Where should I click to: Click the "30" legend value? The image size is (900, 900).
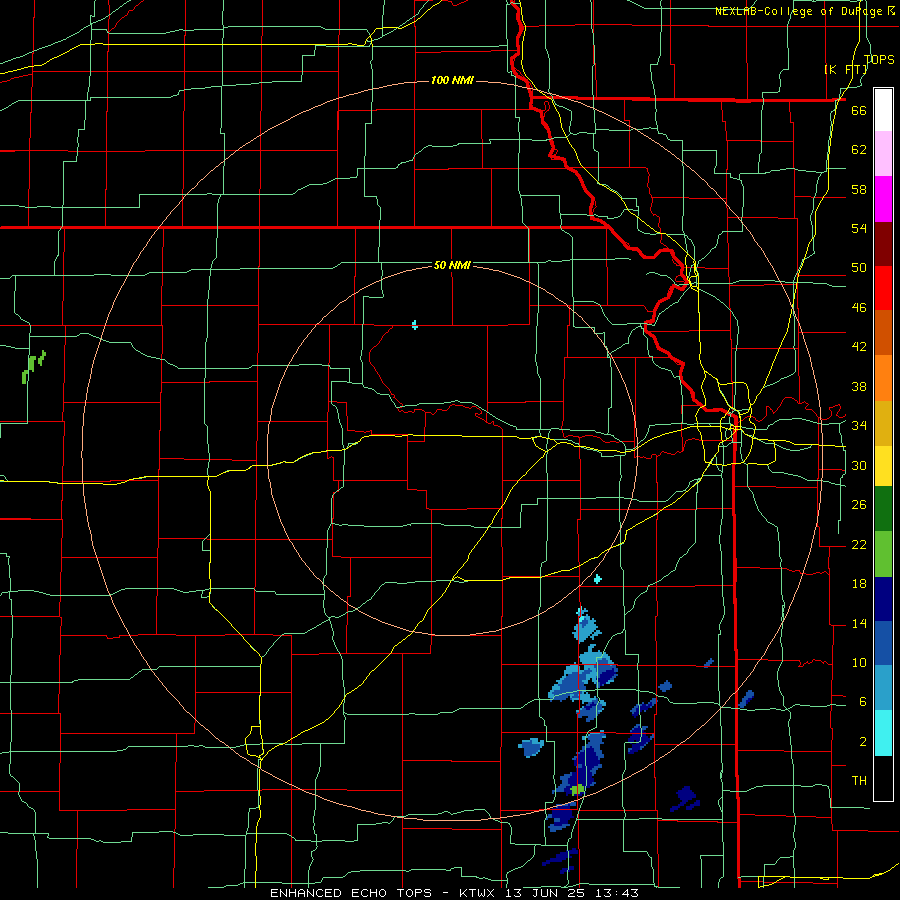859,465
